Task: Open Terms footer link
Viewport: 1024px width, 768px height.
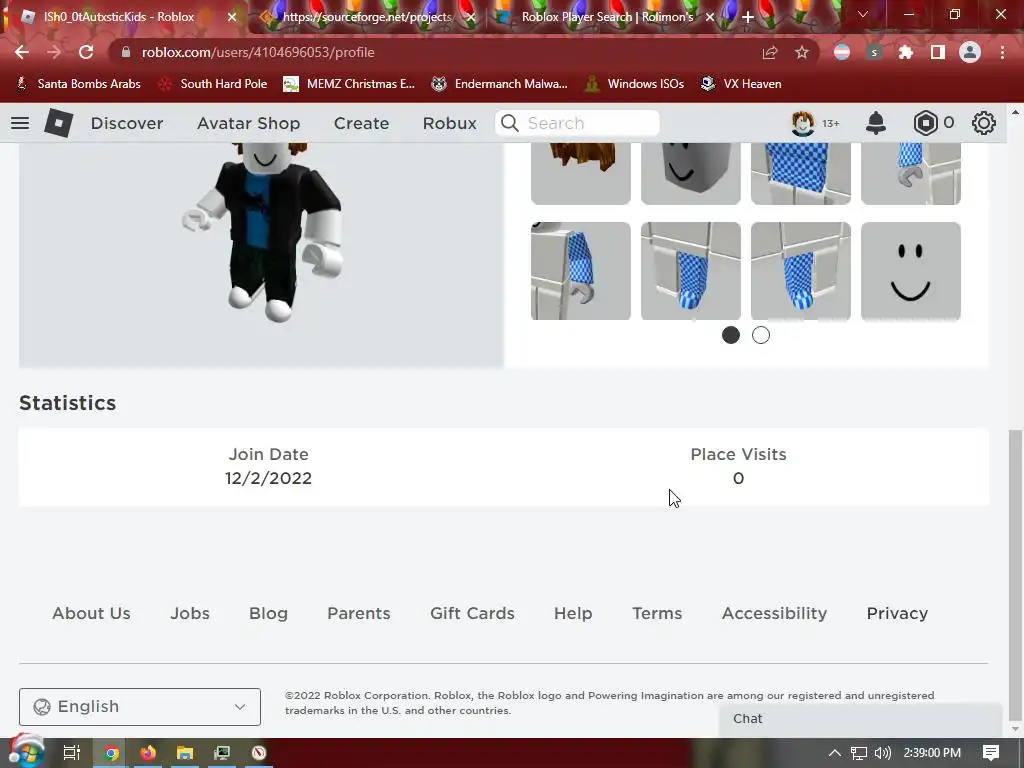Action: [657, 613]
